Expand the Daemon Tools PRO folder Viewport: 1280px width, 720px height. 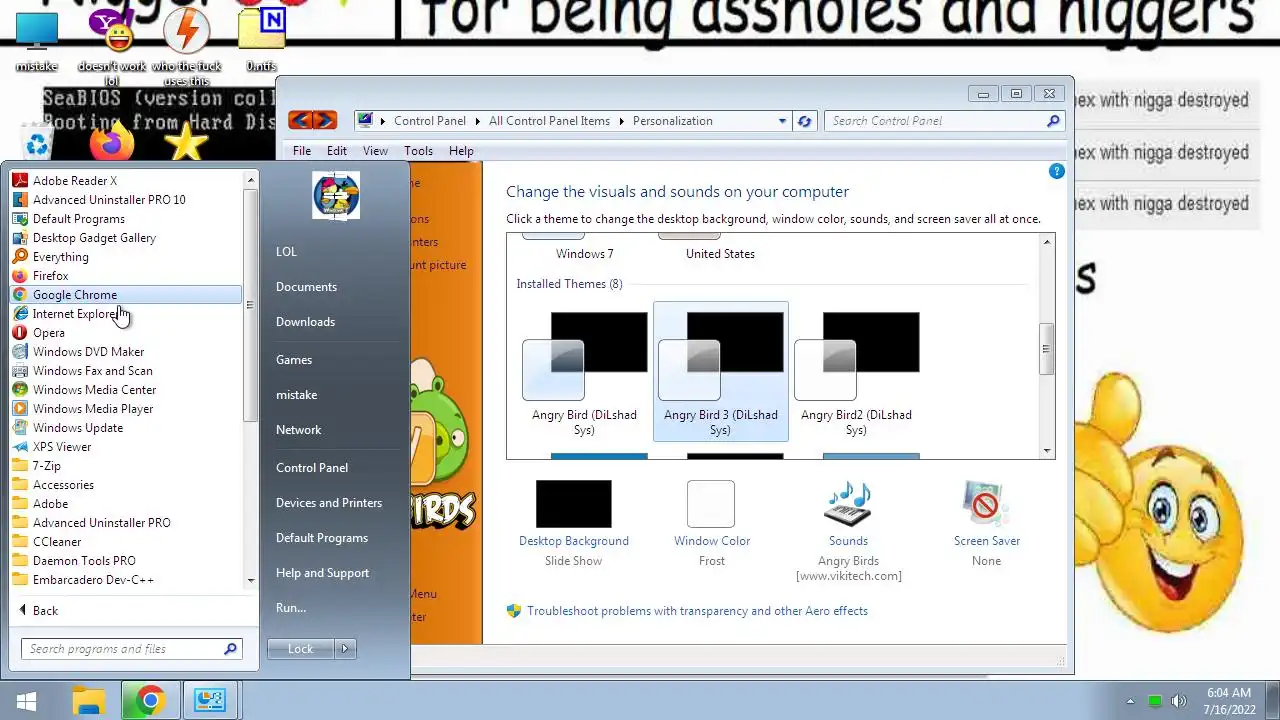point(84,561)
